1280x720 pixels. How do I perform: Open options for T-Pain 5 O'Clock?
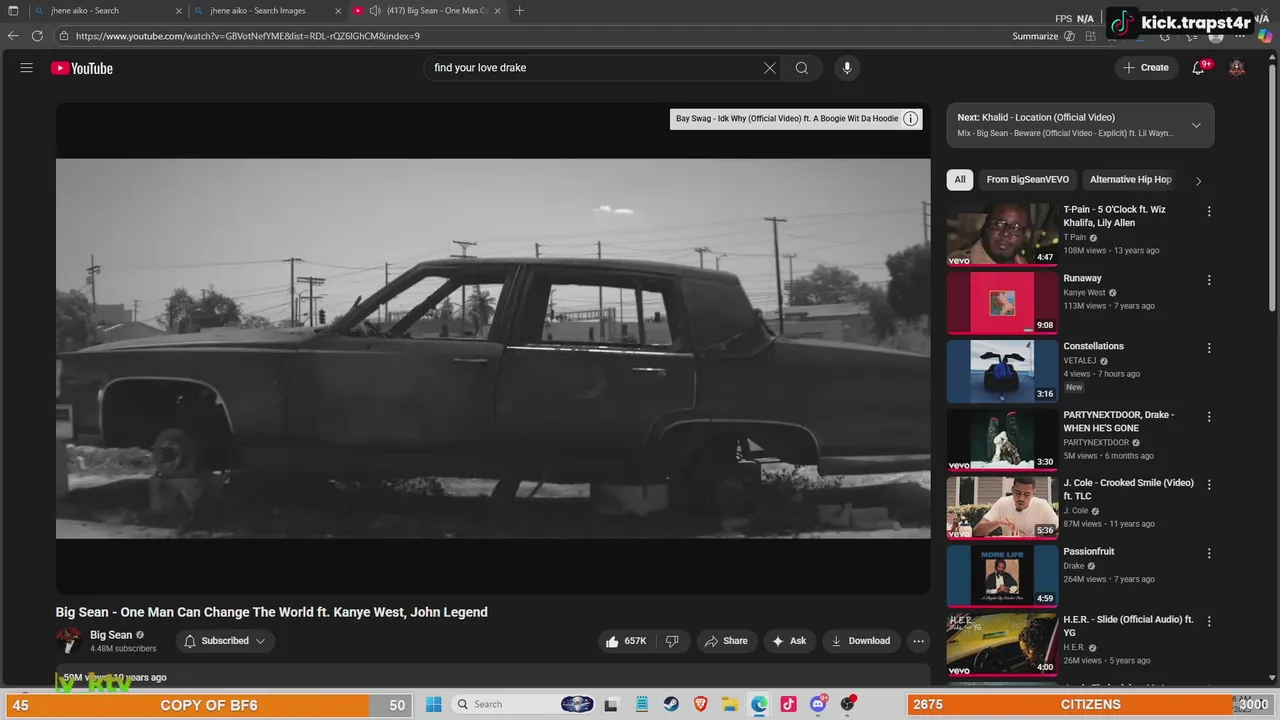(x=1209, y=212)
